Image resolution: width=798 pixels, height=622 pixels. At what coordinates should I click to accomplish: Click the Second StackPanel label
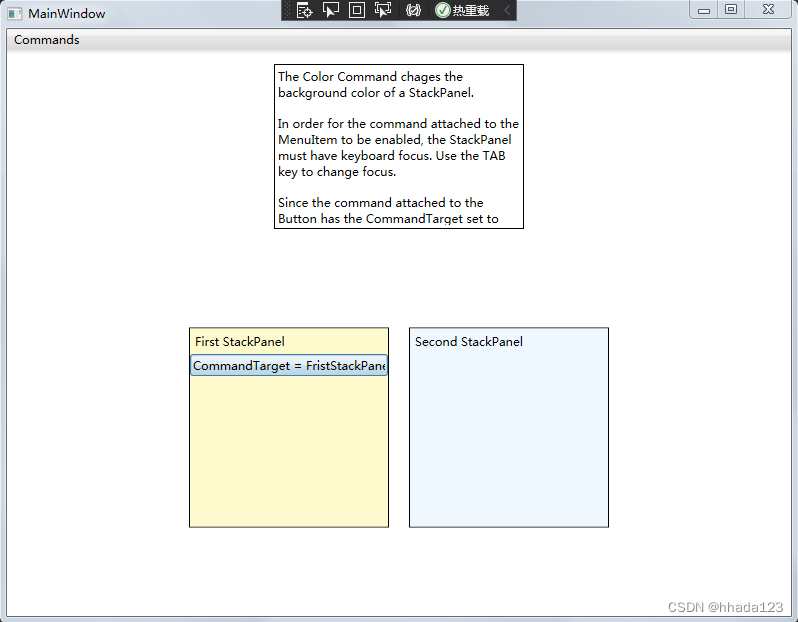tap(469, 342)
